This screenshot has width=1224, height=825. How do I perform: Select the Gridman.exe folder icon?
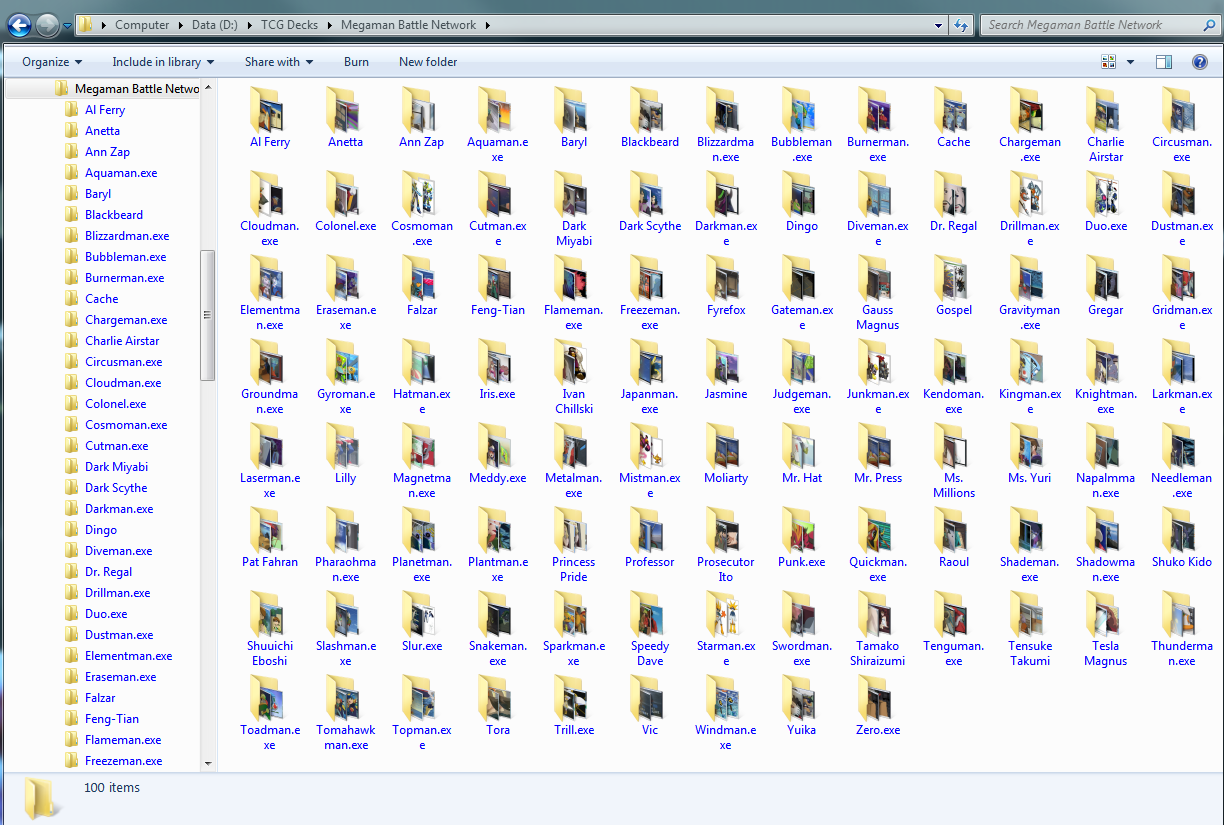(1181, 277)
